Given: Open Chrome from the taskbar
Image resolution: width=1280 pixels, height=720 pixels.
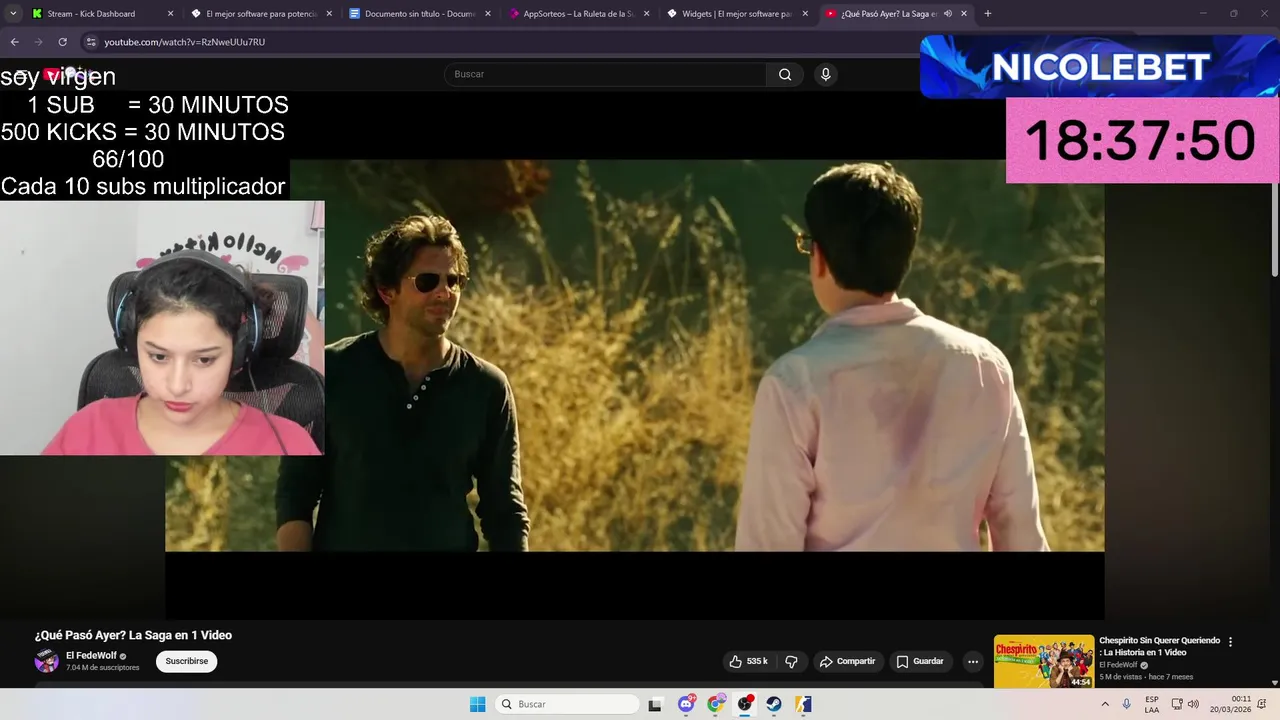Looking at the screenshot, I should point(716,704).
